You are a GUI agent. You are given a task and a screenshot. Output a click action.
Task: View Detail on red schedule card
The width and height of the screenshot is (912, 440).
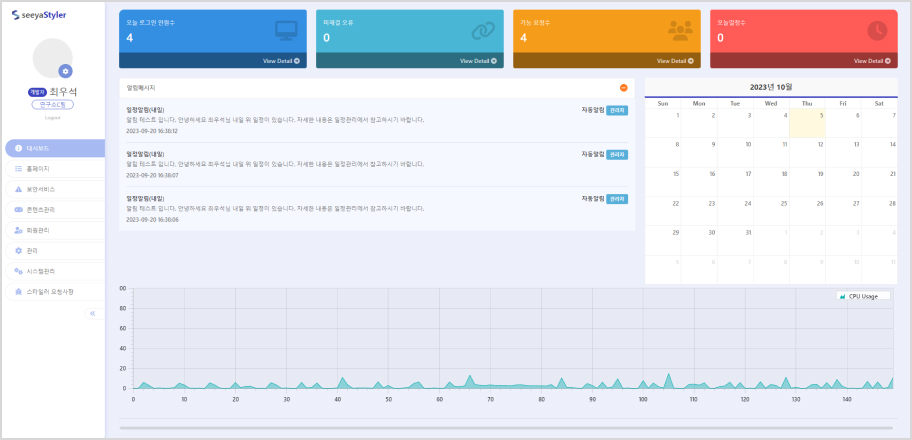(x=872, y=61)
